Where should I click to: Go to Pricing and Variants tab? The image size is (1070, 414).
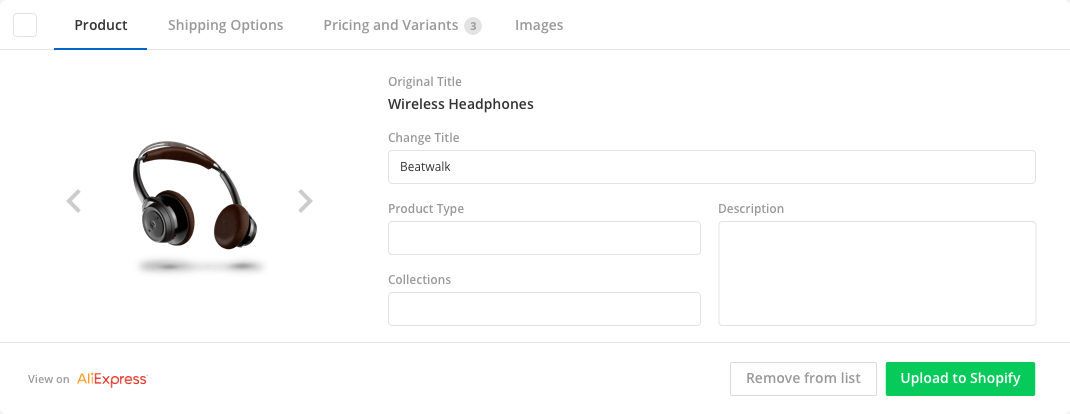coord(390,25)
